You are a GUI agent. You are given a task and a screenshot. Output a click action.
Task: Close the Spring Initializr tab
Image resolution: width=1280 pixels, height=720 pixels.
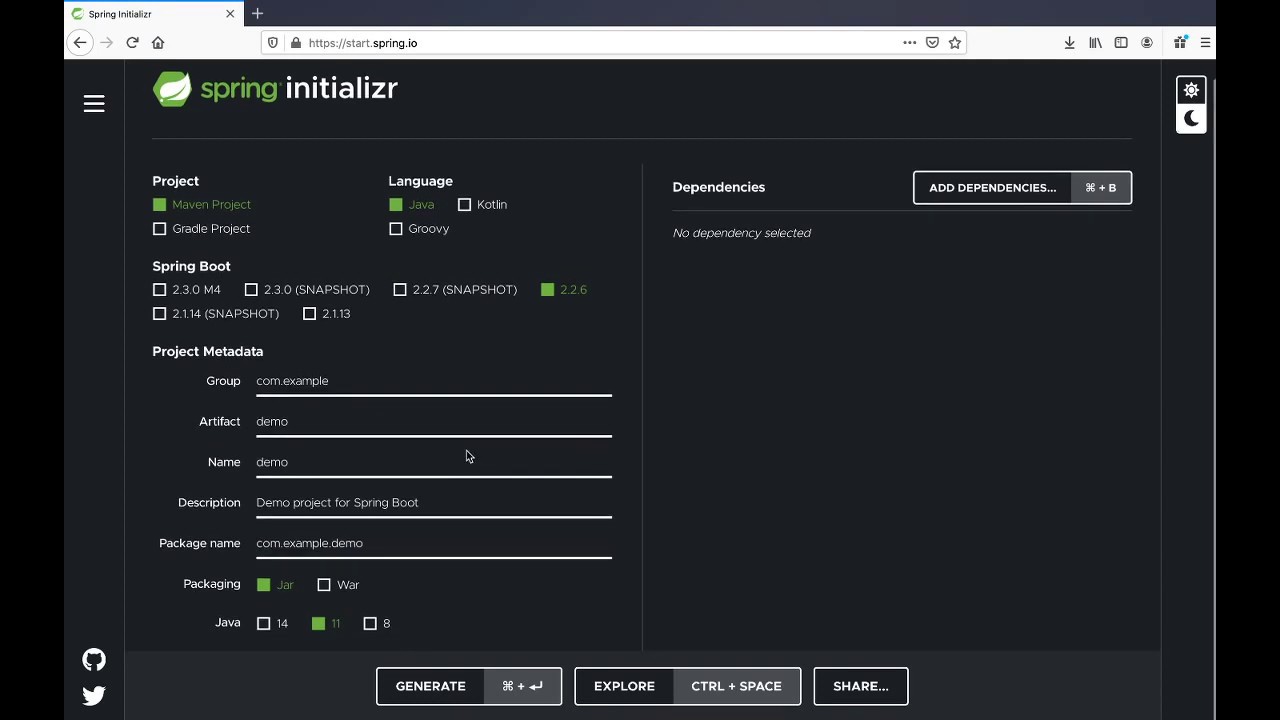click(x=230, y=14)
